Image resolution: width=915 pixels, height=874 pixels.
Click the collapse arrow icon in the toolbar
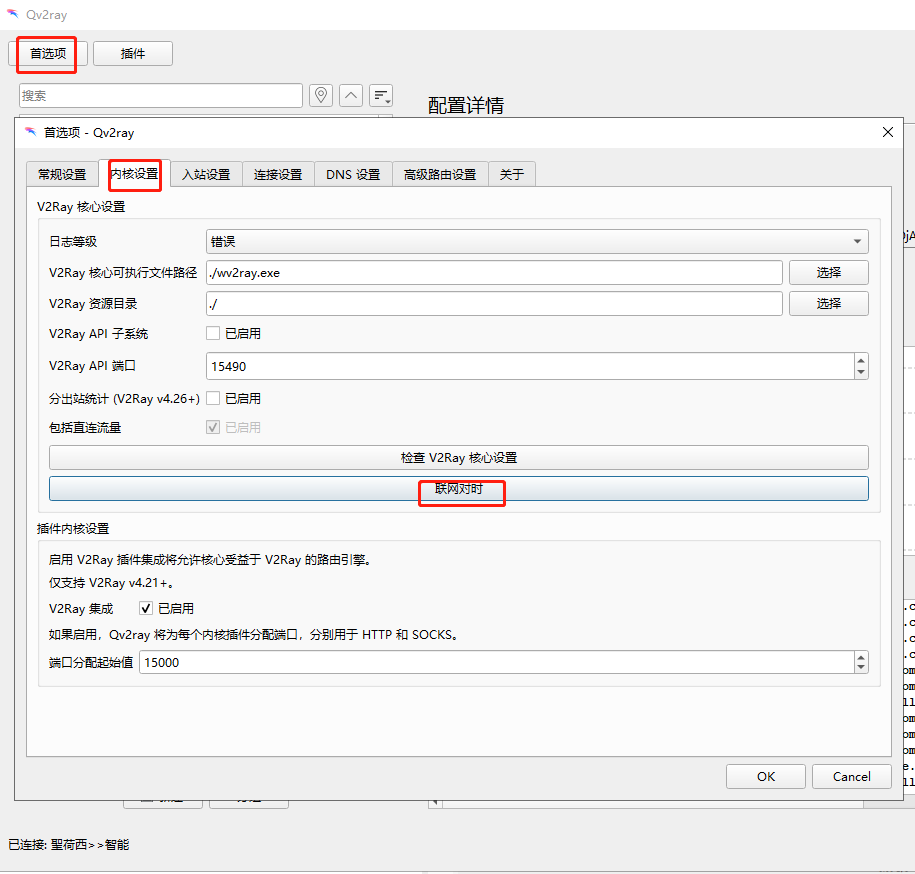350,94
